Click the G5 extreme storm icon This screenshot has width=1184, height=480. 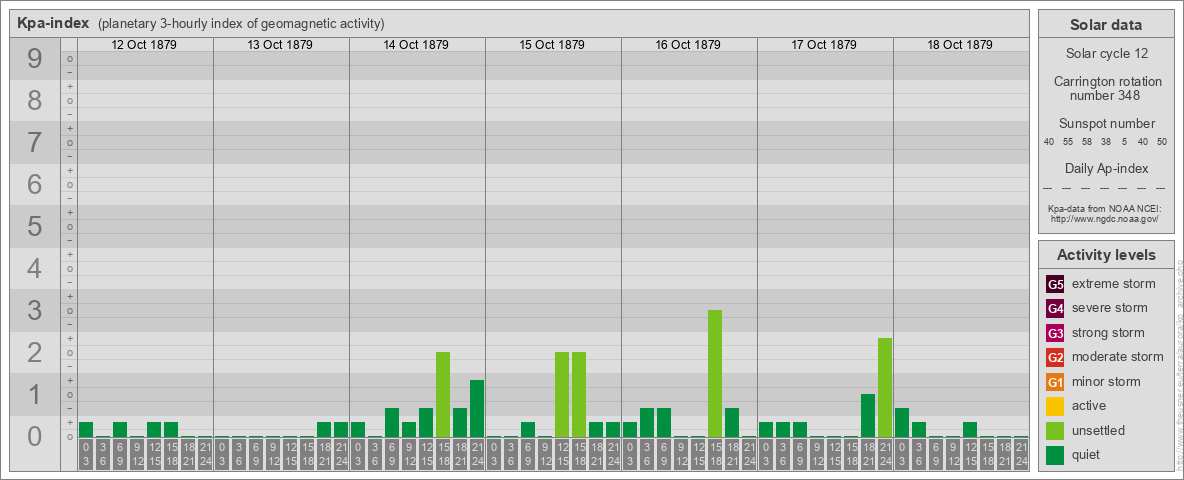point(1055,284)
